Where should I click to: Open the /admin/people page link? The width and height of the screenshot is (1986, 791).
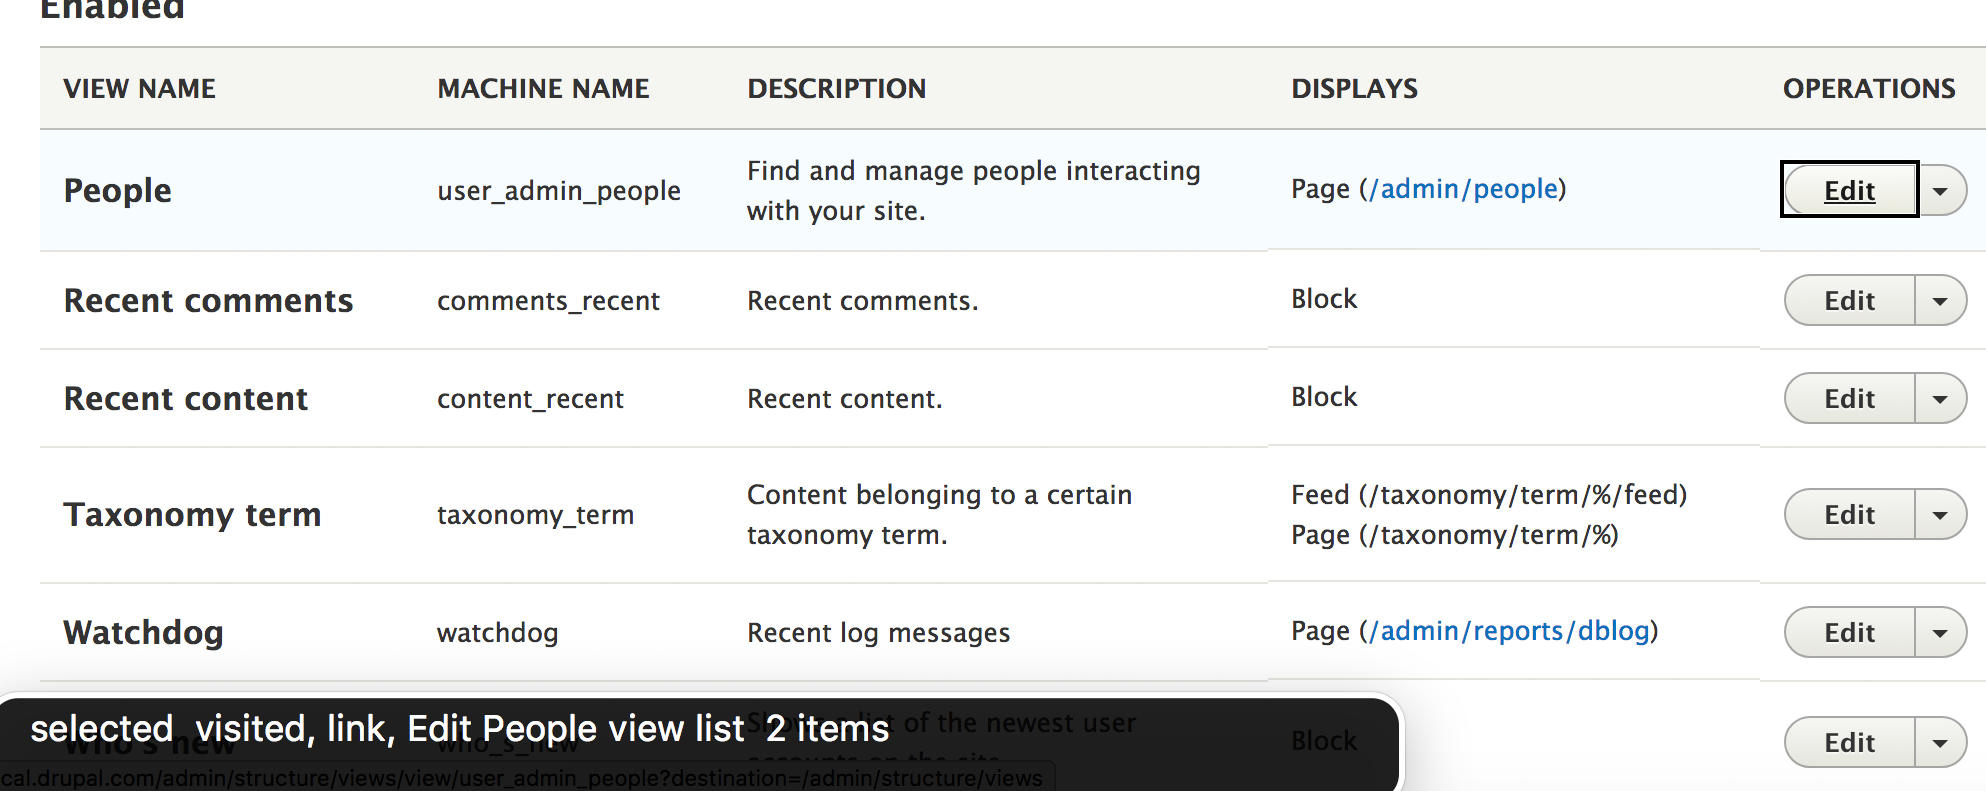(x=1463, y=188)
